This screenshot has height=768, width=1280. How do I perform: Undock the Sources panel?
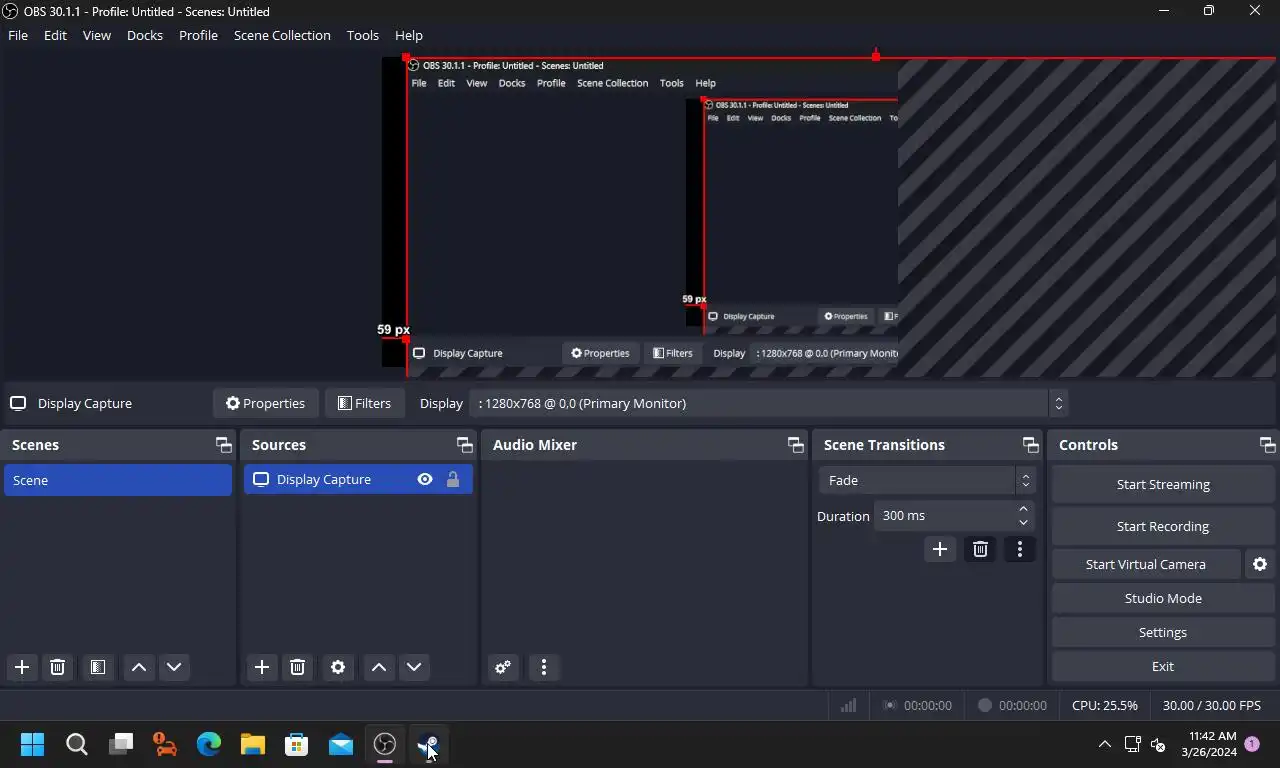point(464,445)
